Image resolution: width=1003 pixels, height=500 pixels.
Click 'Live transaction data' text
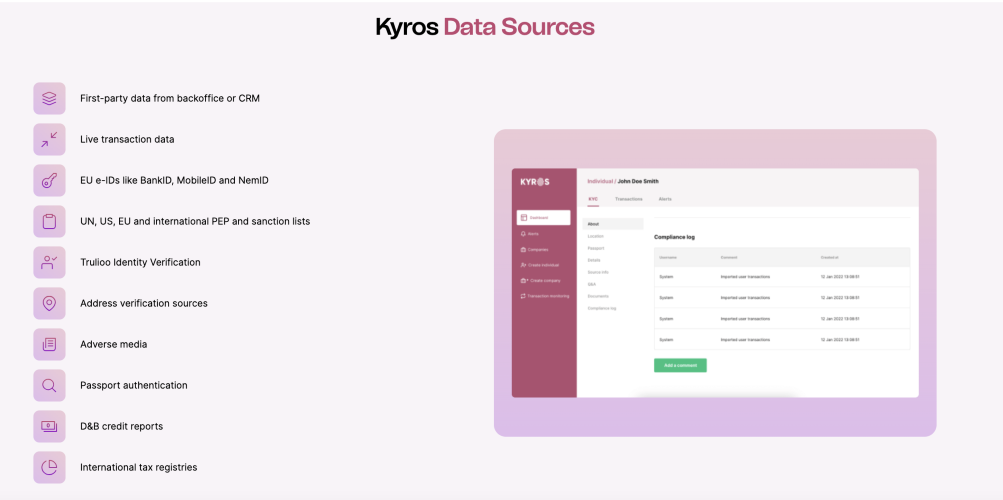[127, 139]
